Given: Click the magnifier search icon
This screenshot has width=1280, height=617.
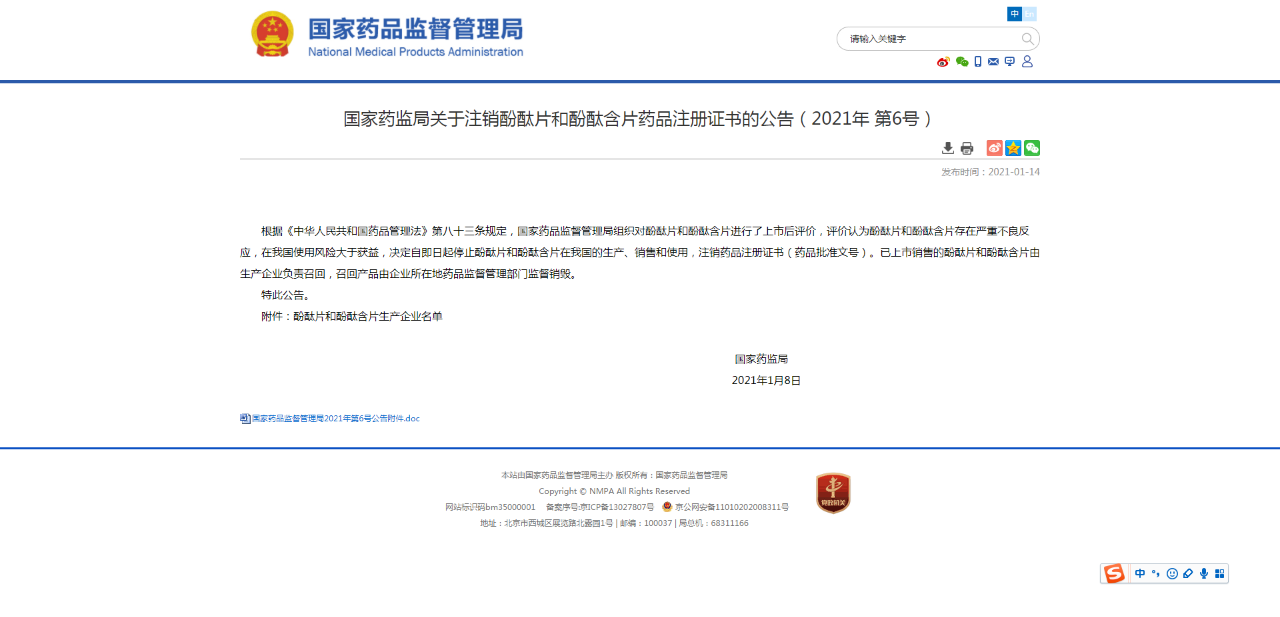Looking at the screenshot, I should click(x=1027, y=39).
